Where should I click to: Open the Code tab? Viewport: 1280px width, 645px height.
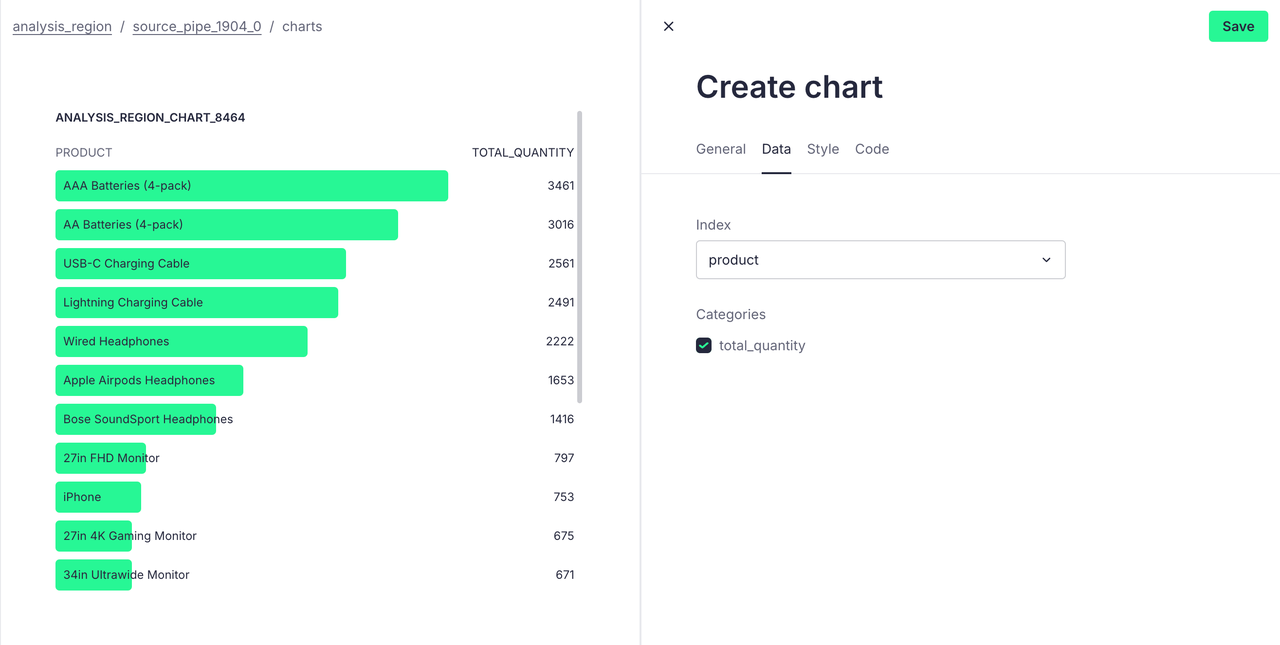pos(872,149)
